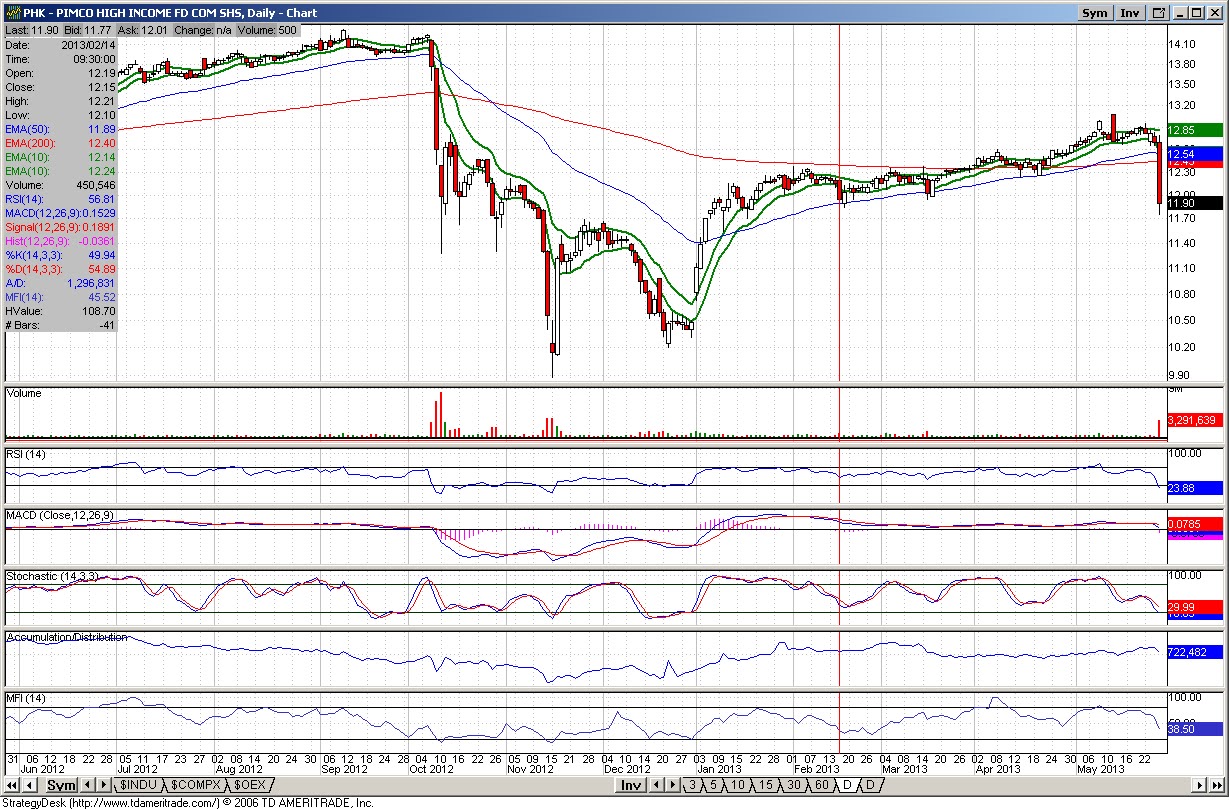Click the A/D row in the data panel

[x=61, y=283]
